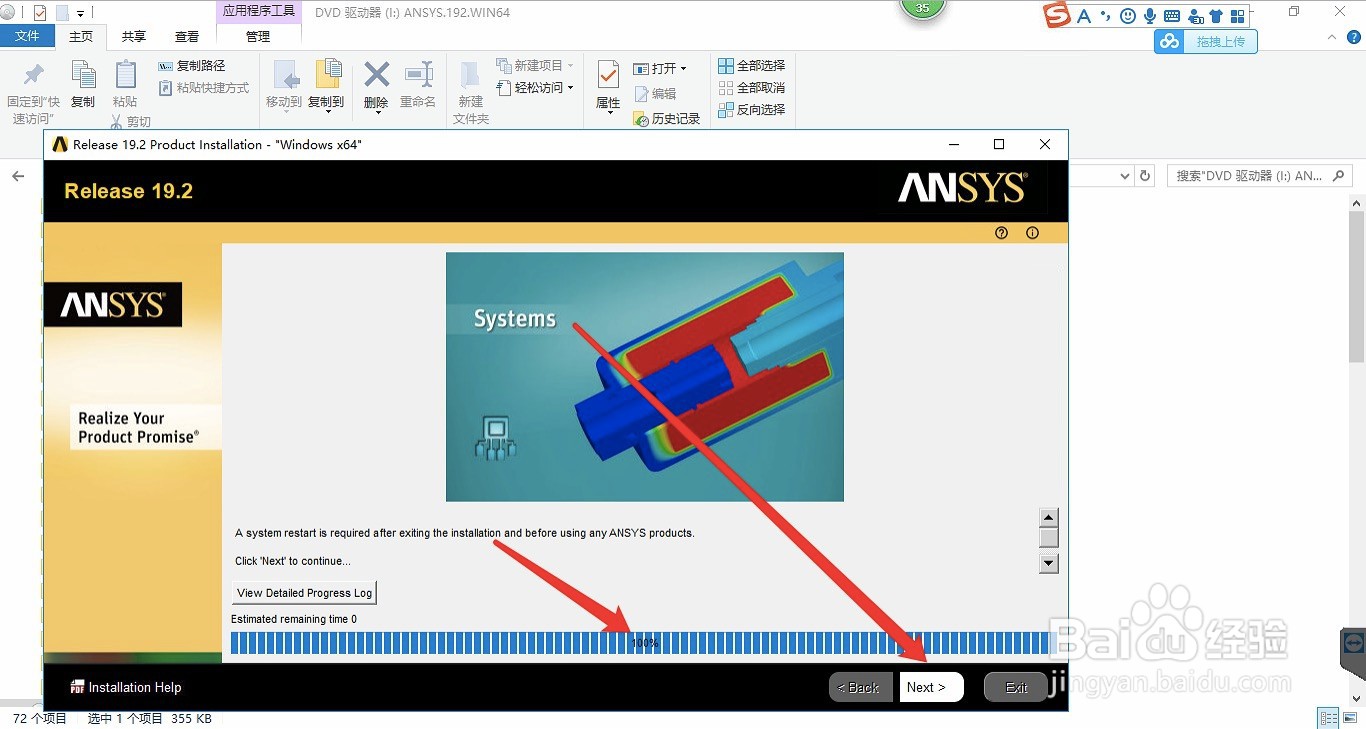Switch to the 查看 ribbon tab
Screen dimensions: 1366x729
[187, 36]
